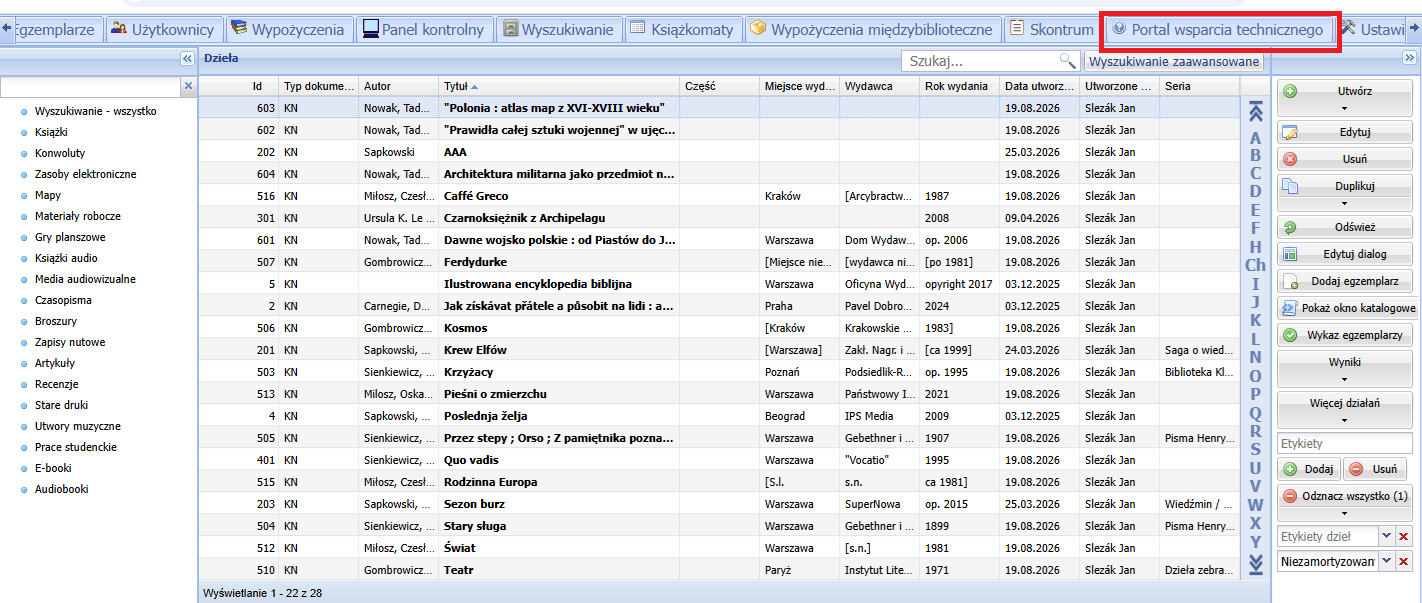The height and width of the screenshot is (603, 1422).
Task: Select the Quo vadis row title
Action: 471,460
